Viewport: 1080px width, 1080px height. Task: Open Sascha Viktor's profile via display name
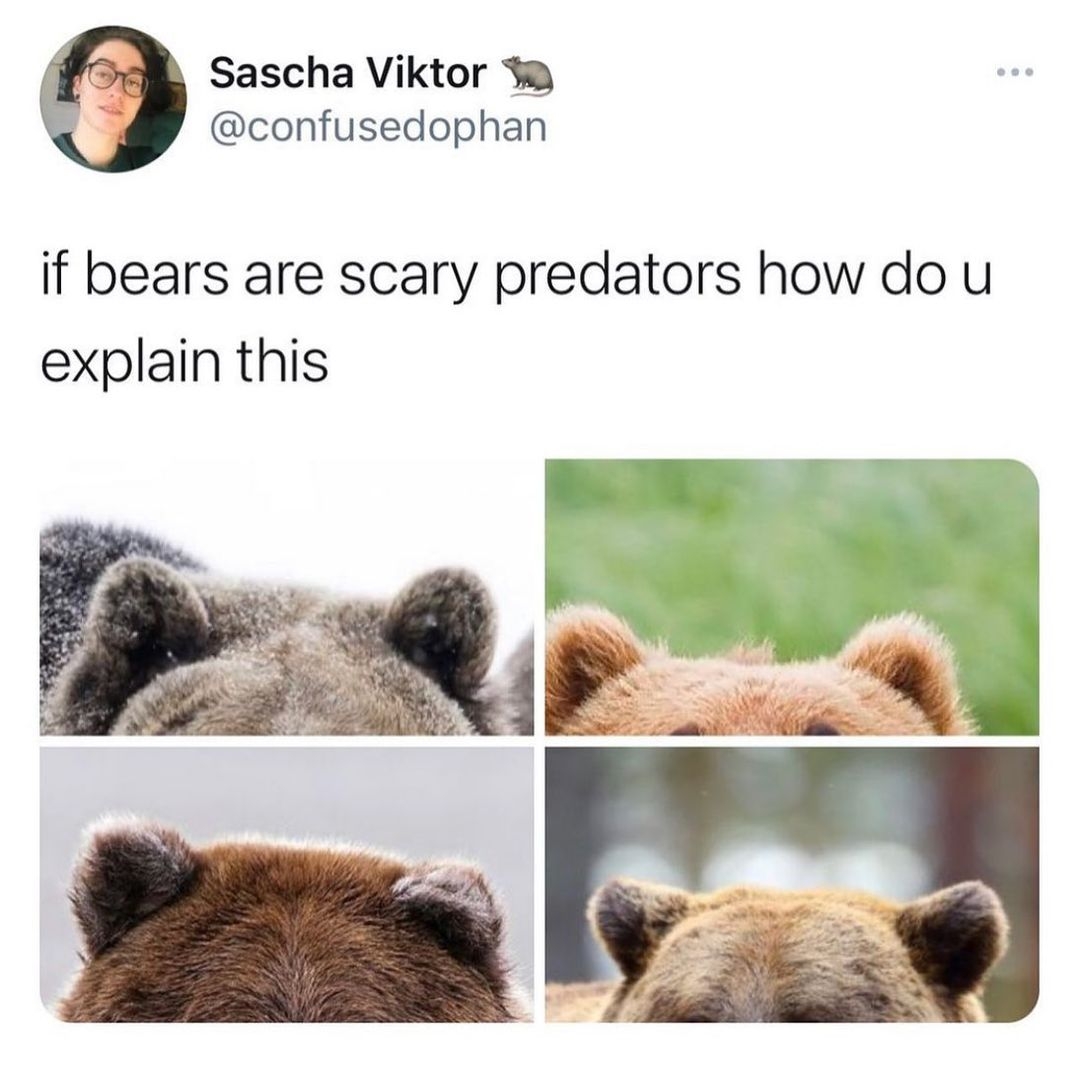tap(348, 73)
